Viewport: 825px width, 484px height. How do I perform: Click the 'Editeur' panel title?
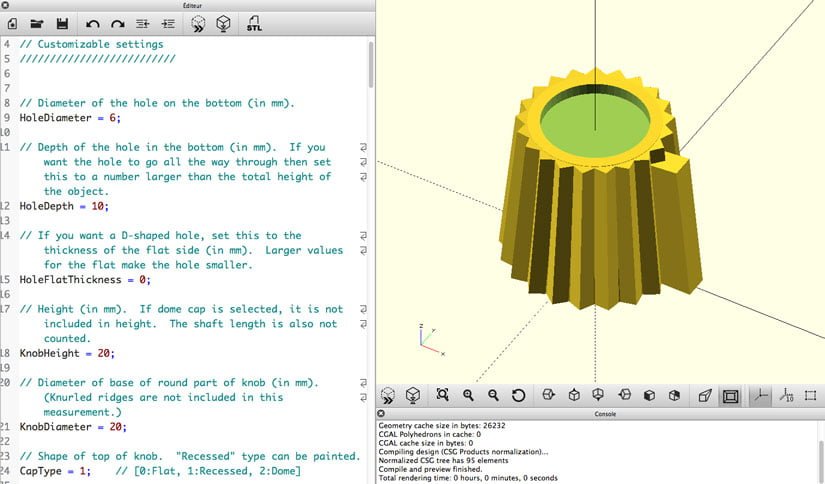192,5
